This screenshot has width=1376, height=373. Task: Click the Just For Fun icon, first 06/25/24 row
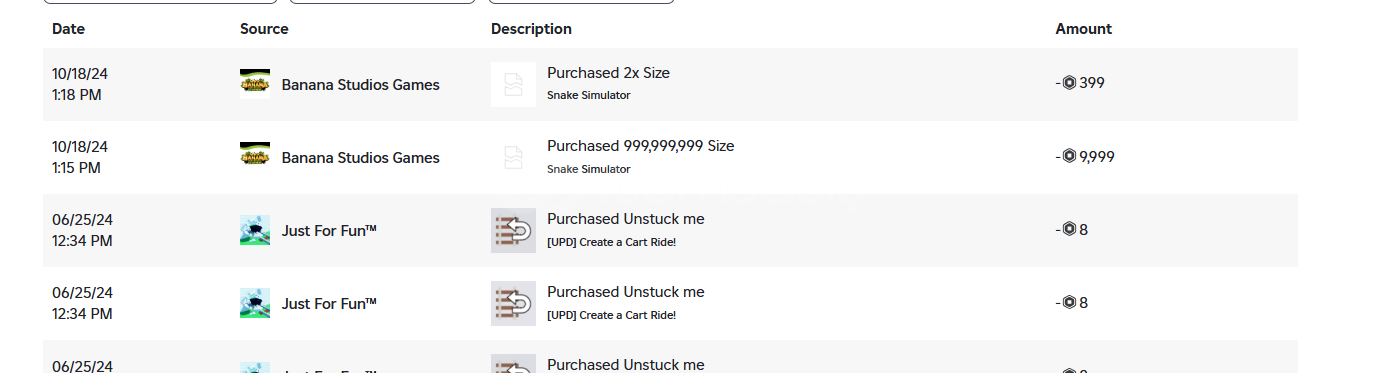255,230
